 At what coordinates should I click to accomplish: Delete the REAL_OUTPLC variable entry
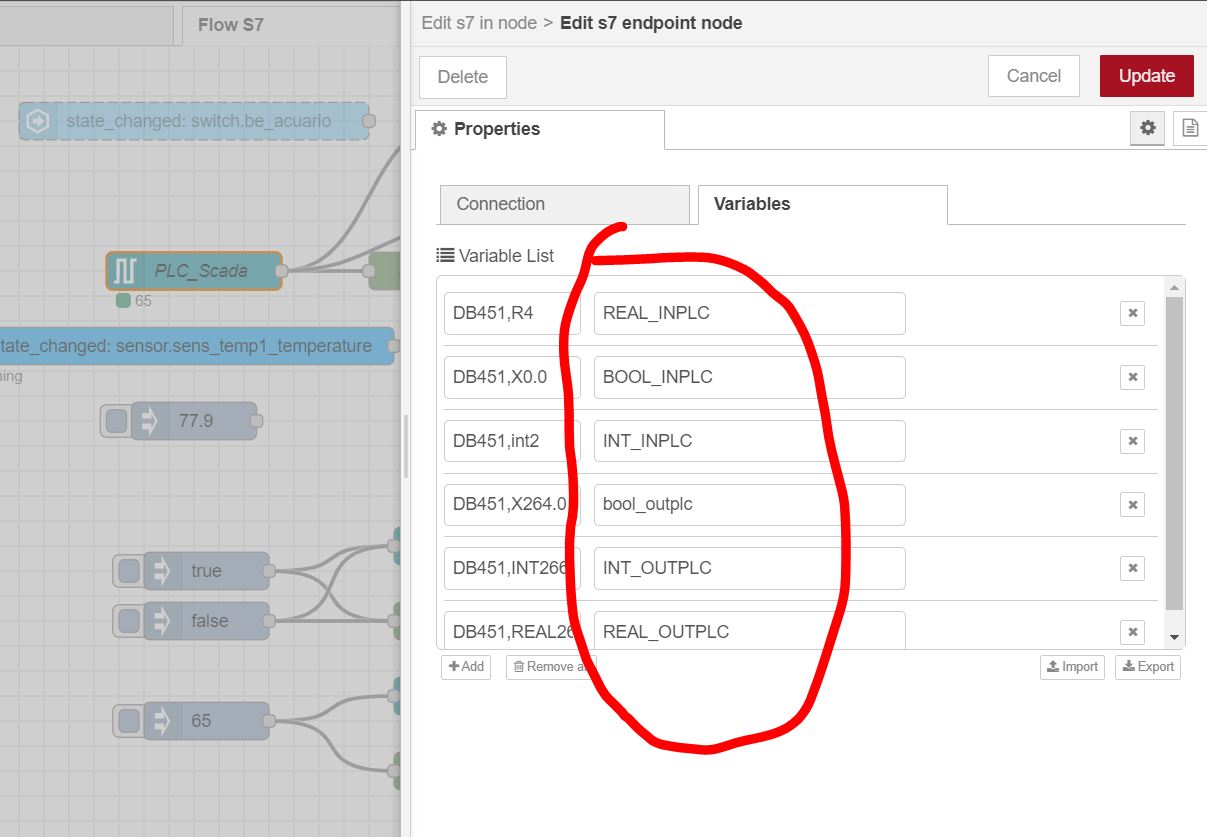coord(1132,632)
